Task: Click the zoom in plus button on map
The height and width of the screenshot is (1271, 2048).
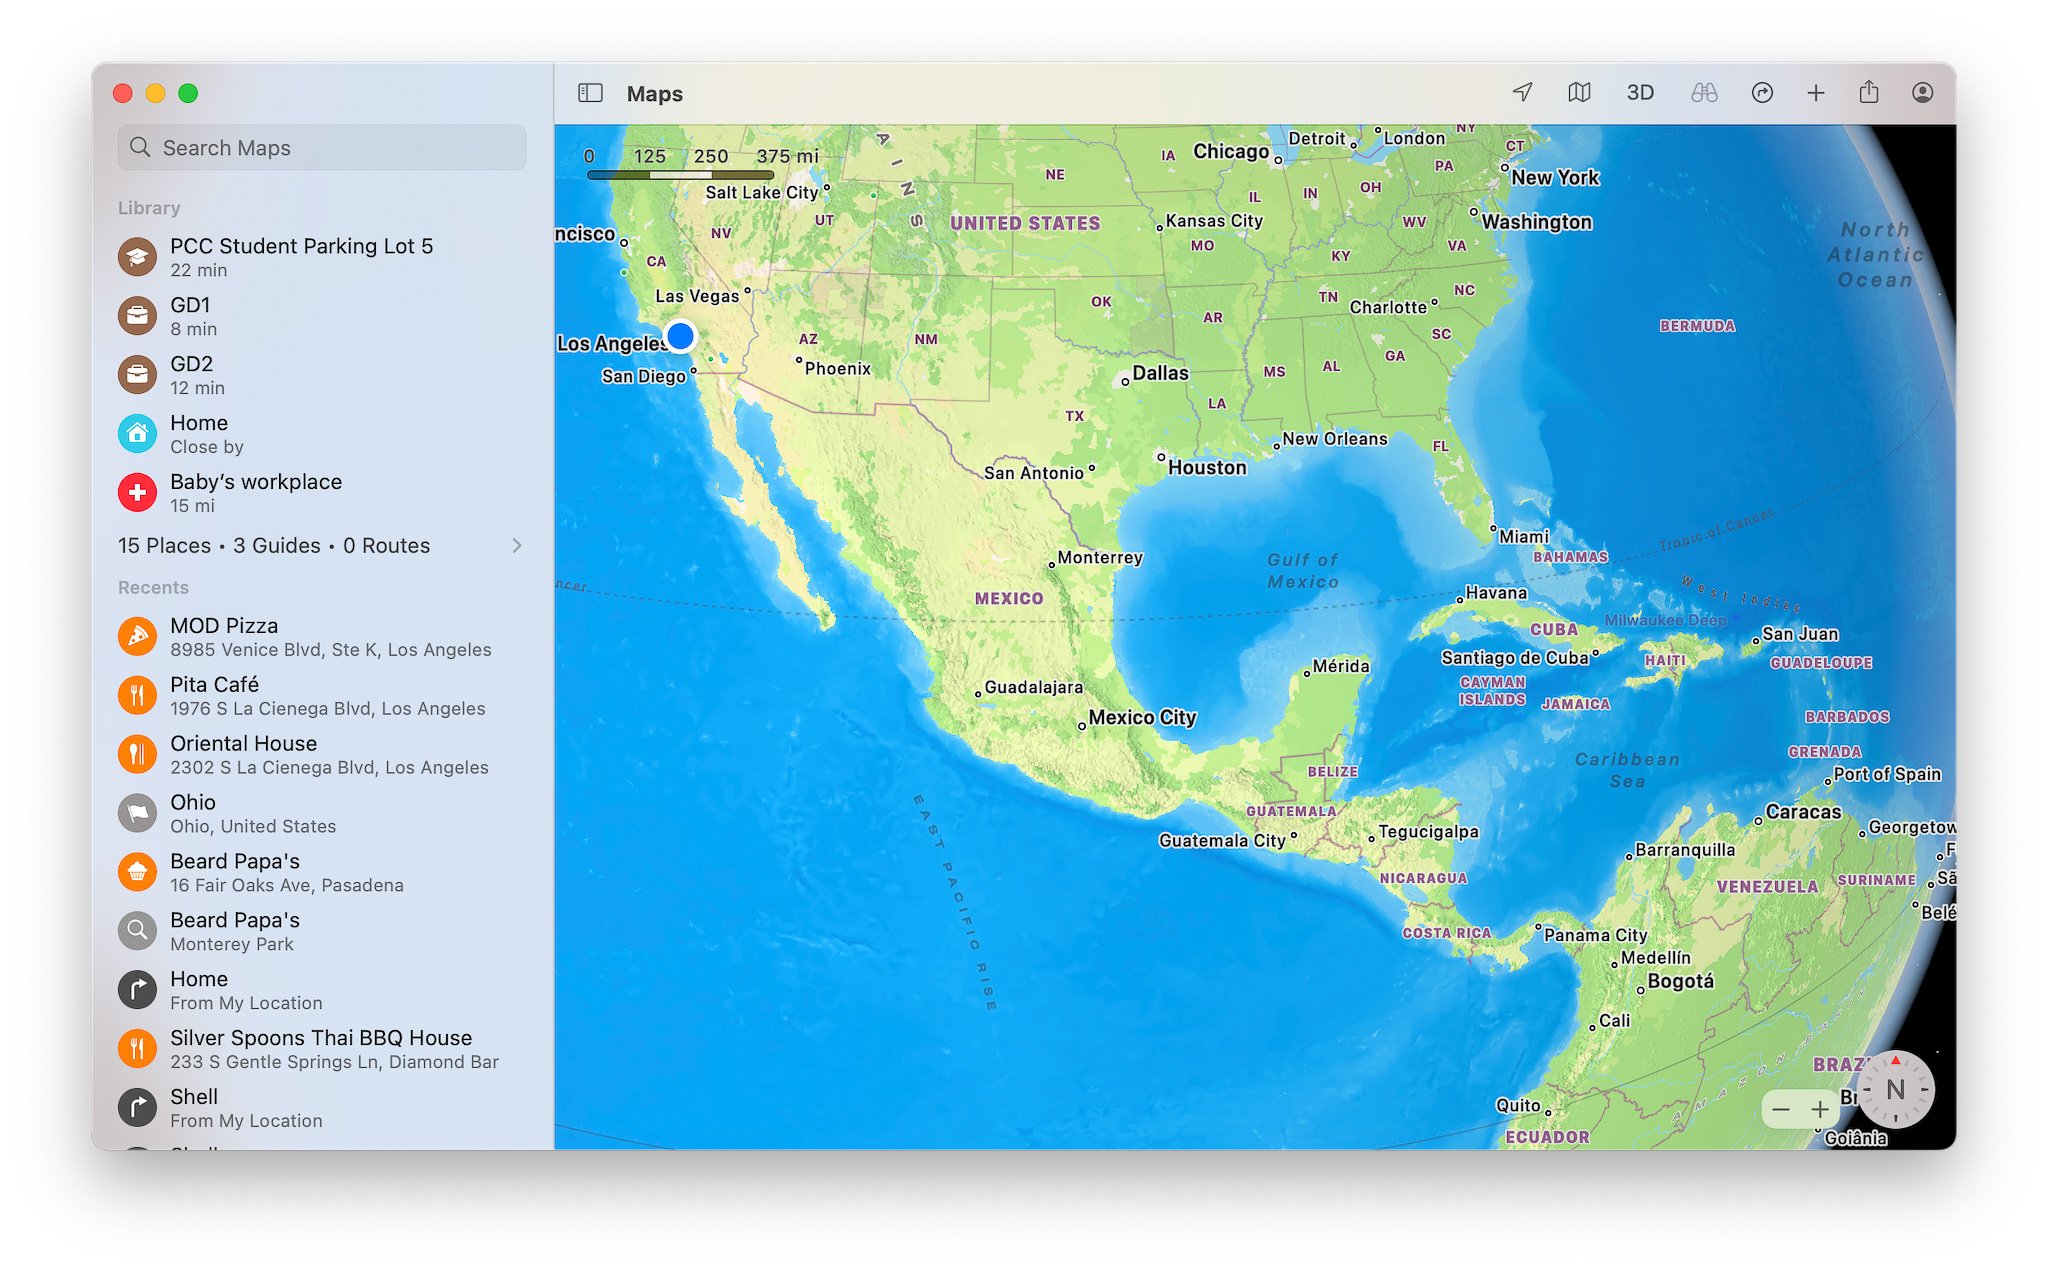Action: click(1821, 1110)
